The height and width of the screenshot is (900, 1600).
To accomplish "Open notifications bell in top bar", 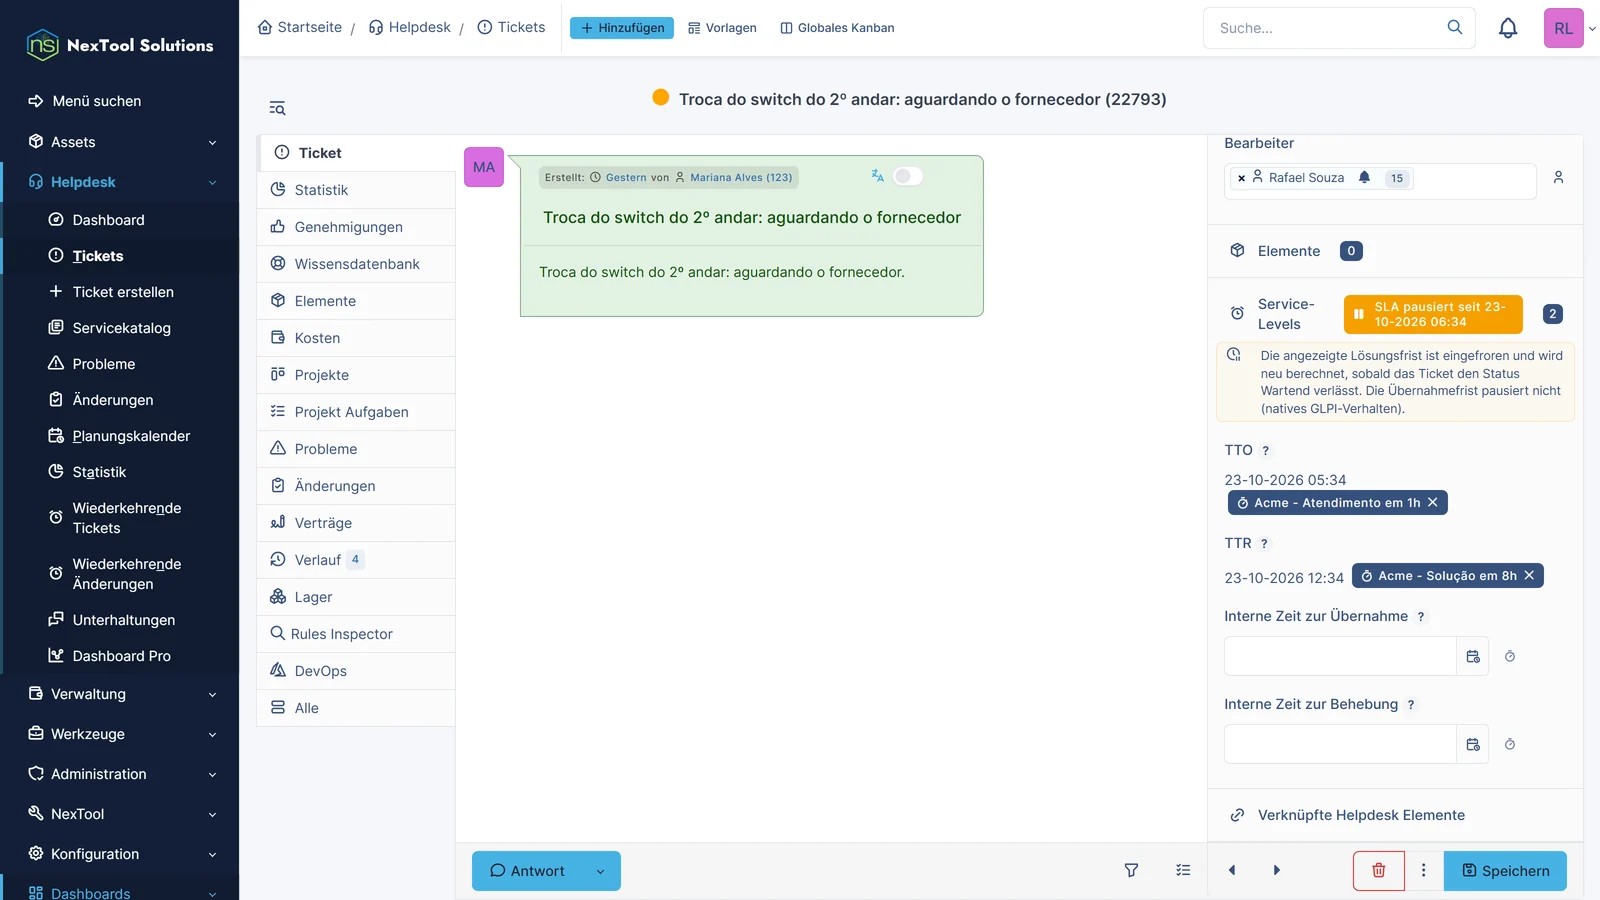I will (1508, 28).
